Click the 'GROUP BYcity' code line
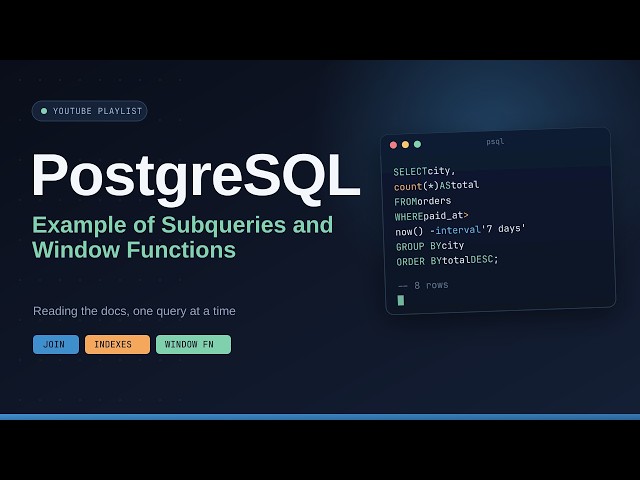Viewport: 640px width, 480px height. [x=430, y=246]
